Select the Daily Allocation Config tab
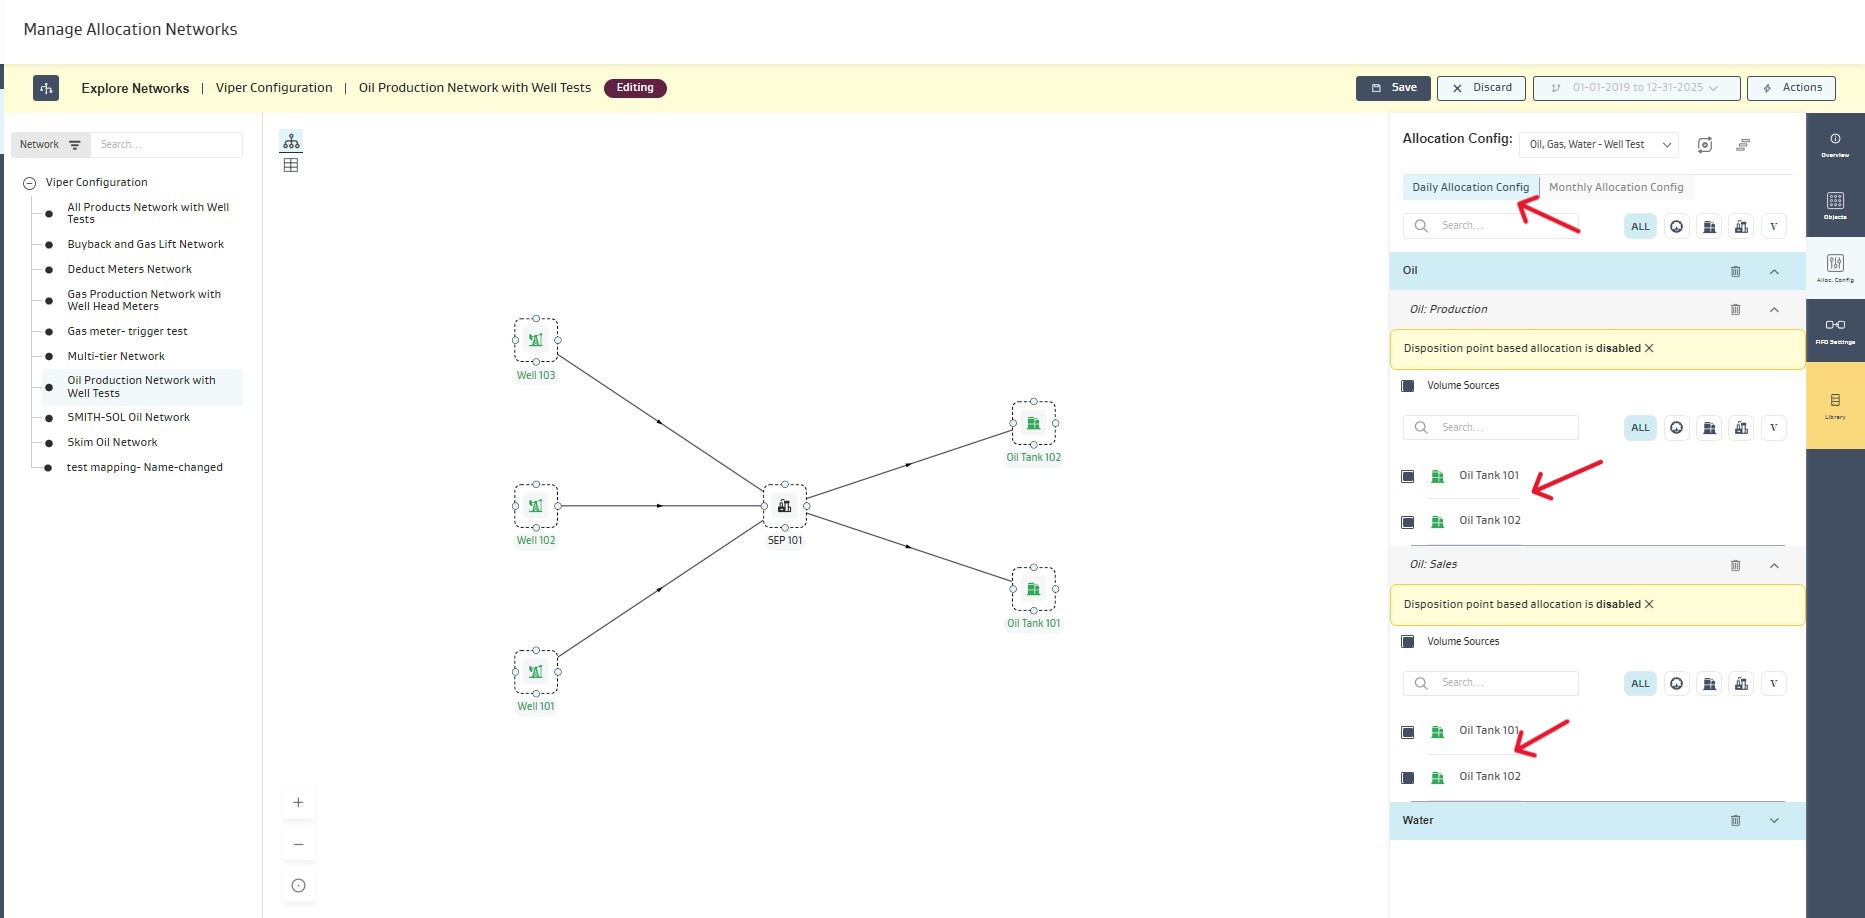The height and width of the screenshot is (918, 1865). tap(1470, 187)
